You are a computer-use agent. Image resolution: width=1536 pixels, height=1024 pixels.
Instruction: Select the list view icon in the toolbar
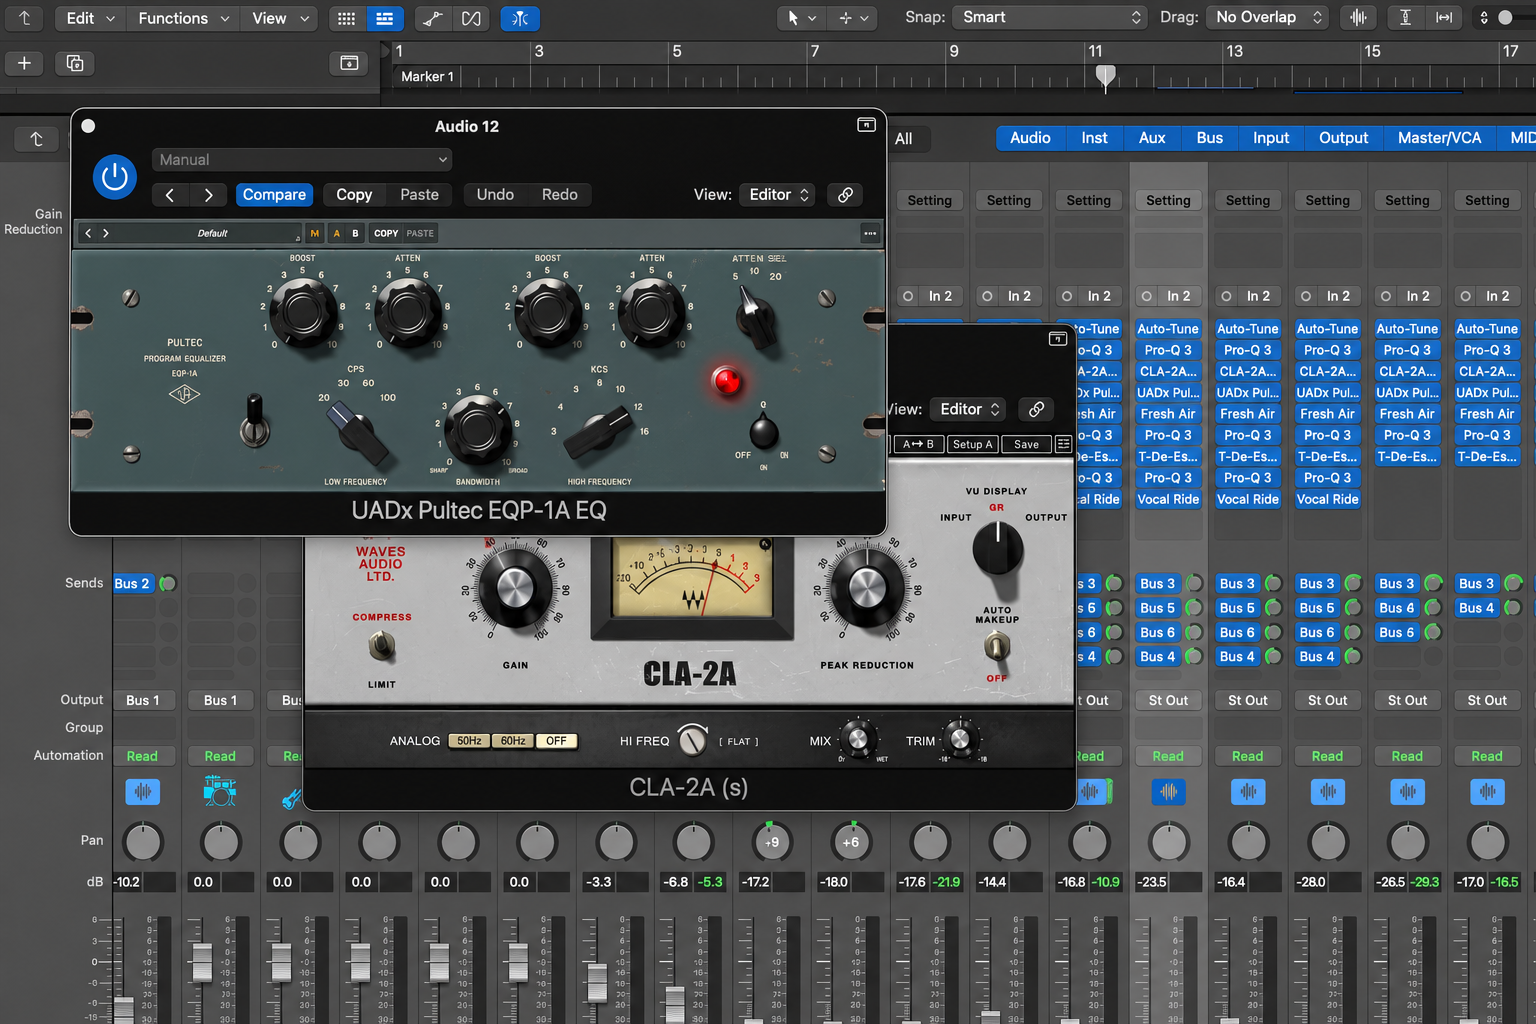(384, 18)
